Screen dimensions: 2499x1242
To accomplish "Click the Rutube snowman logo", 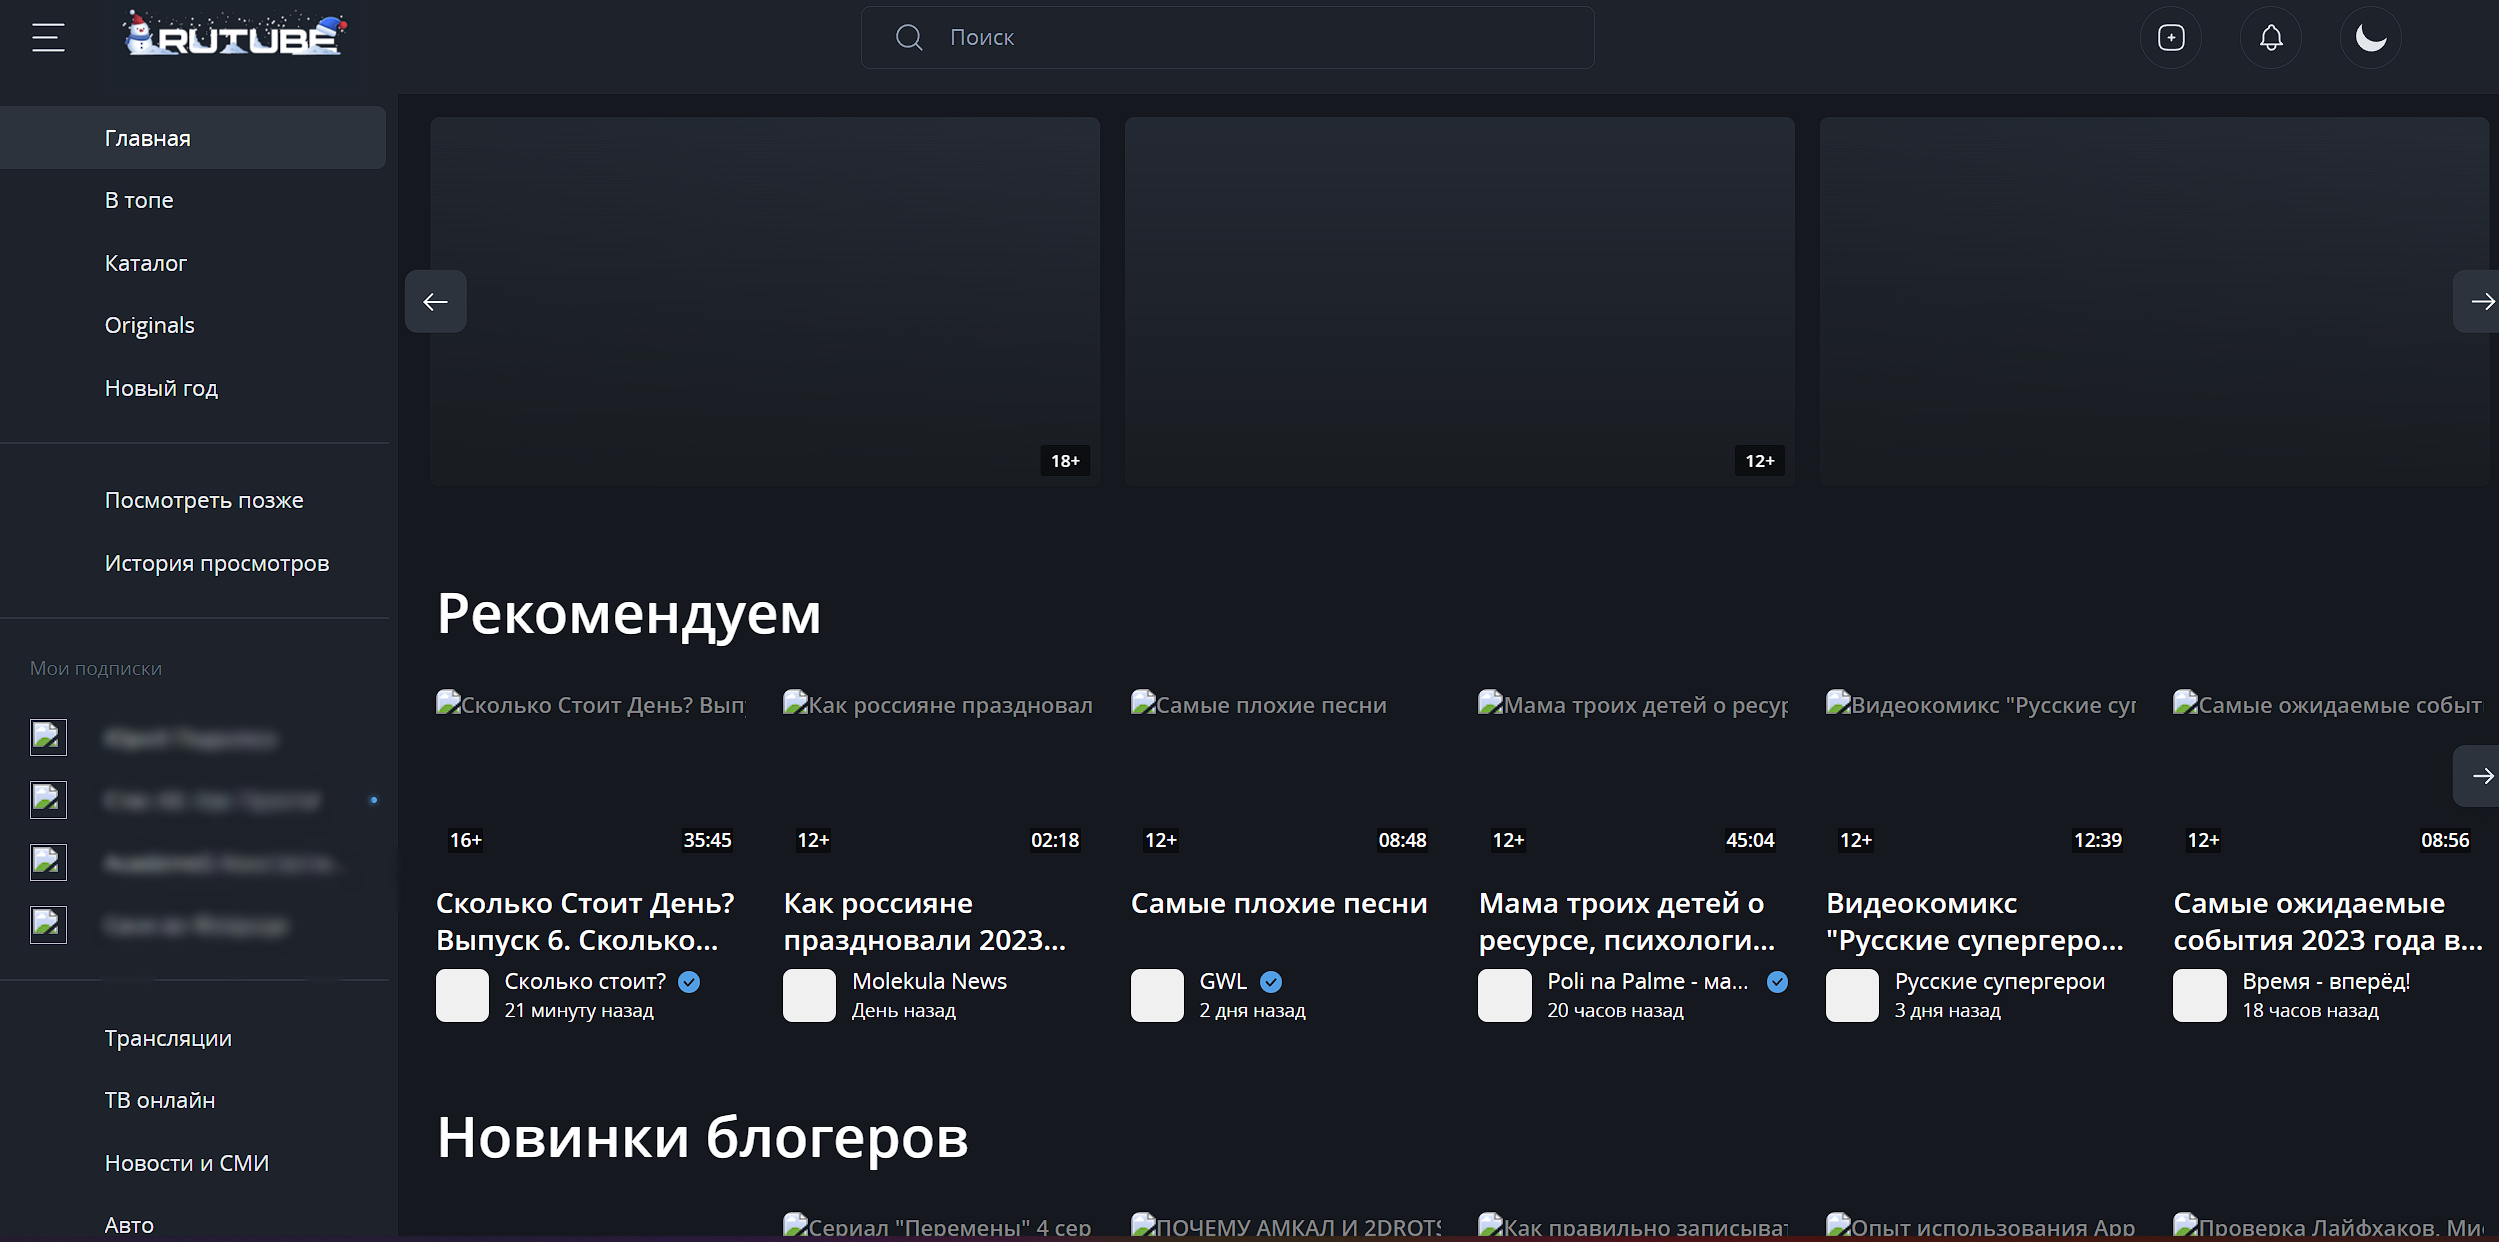I will (x=234, y=36).
